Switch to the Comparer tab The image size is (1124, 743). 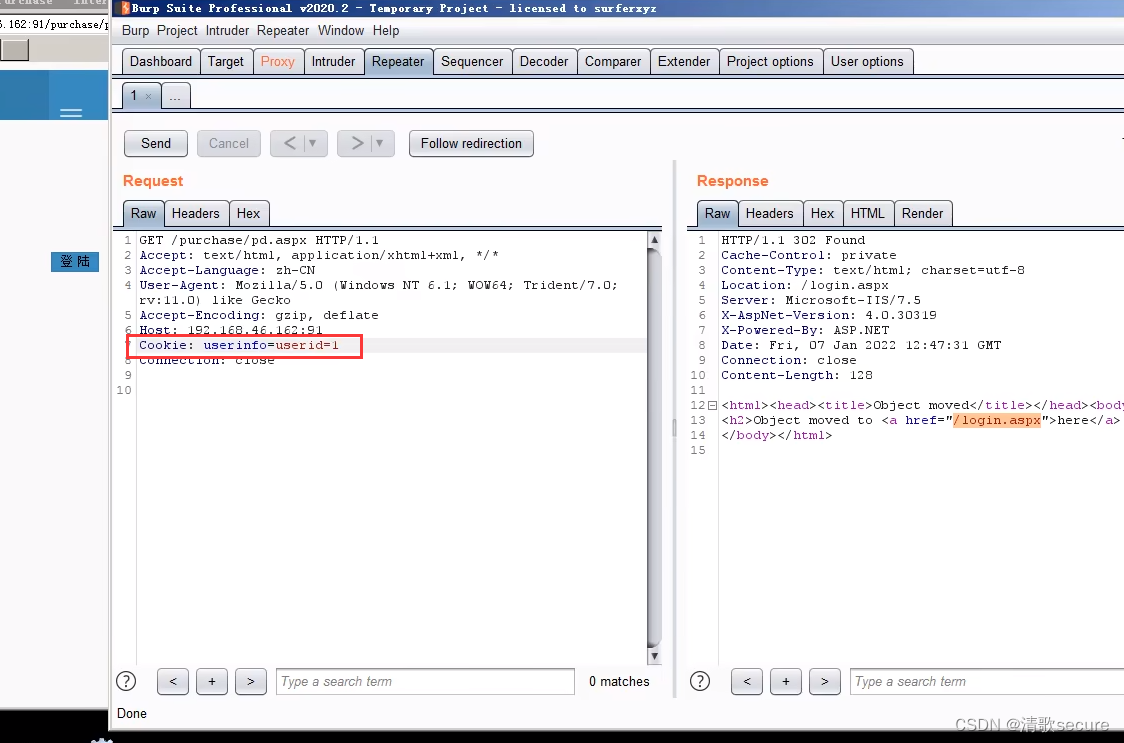click(613, 62)
